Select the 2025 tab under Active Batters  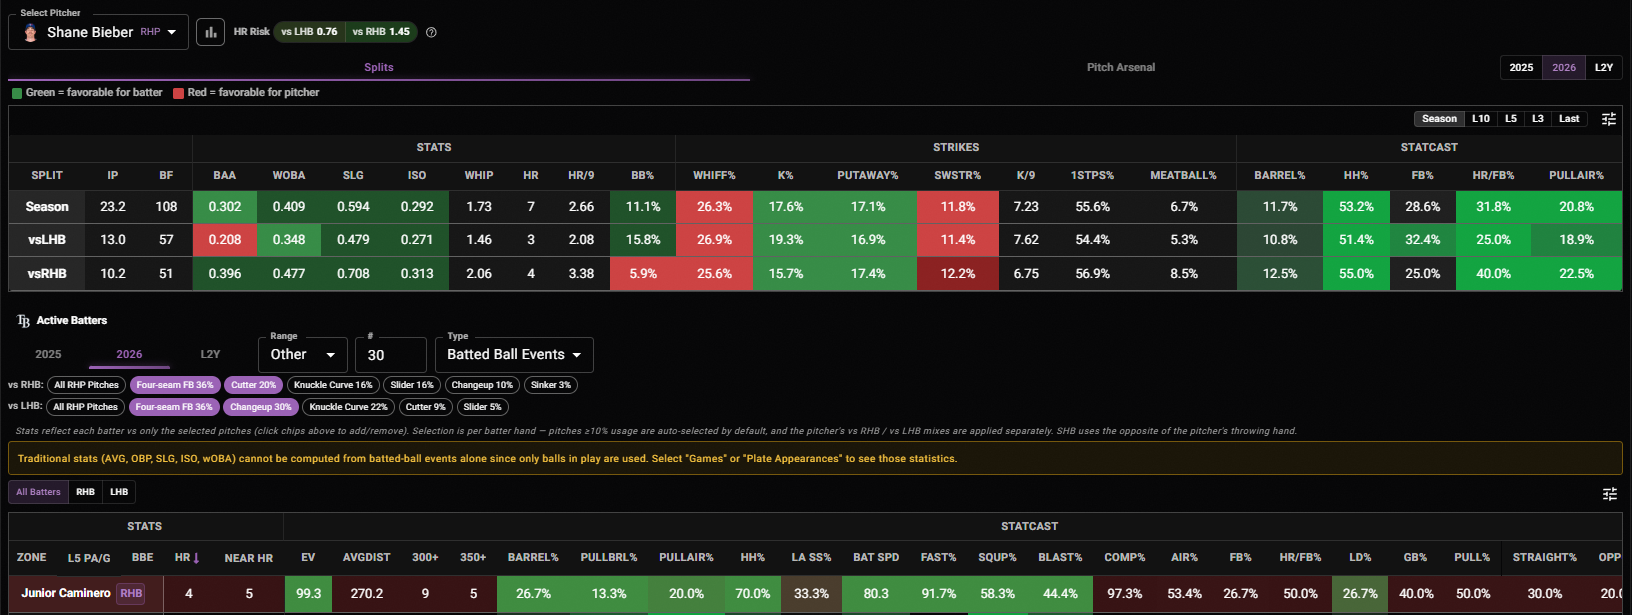(48, 354)
